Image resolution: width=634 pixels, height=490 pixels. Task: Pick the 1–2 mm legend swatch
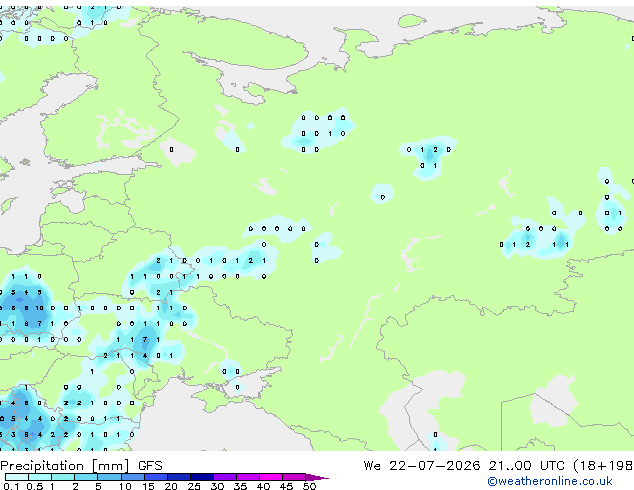coord(63,477)
